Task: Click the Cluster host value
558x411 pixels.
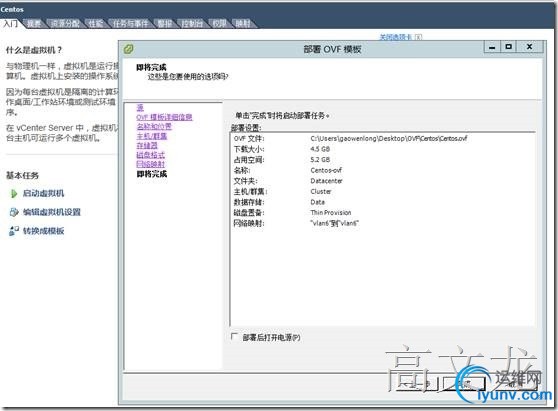Action: coord(321,191)
